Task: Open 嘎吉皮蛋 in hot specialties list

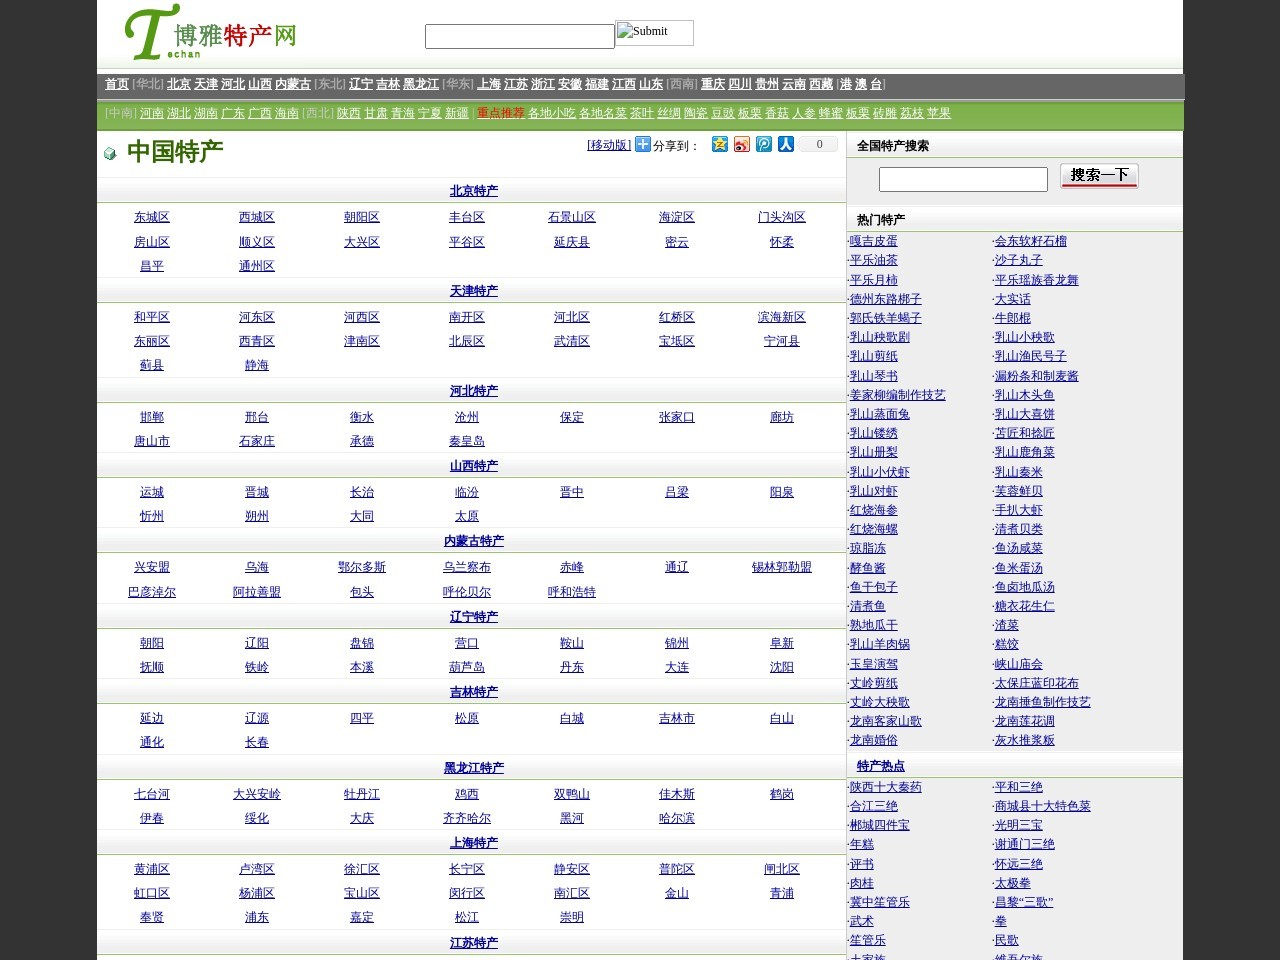Action: click(x=874, y=241)
